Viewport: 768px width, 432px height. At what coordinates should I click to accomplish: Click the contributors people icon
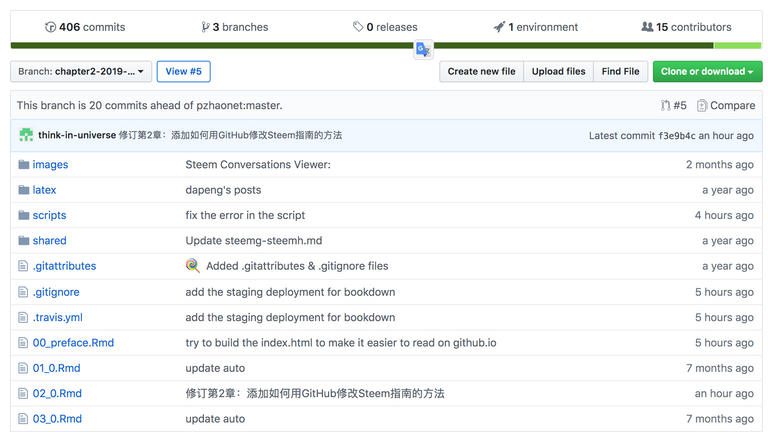tap(648, 27)
